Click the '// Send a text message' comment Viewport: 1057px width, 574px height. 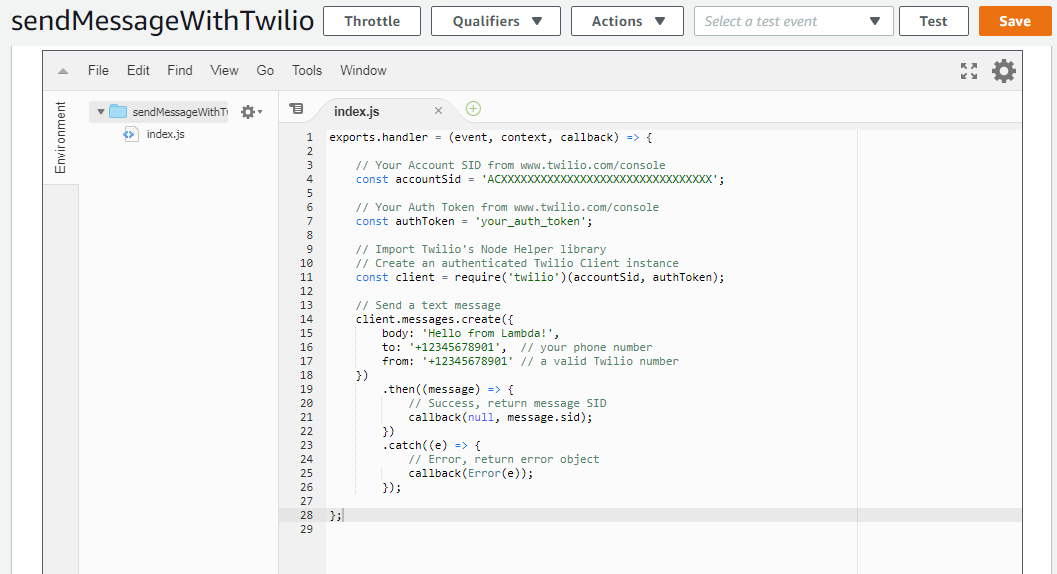pyautogui.click(x=428, y=306)
